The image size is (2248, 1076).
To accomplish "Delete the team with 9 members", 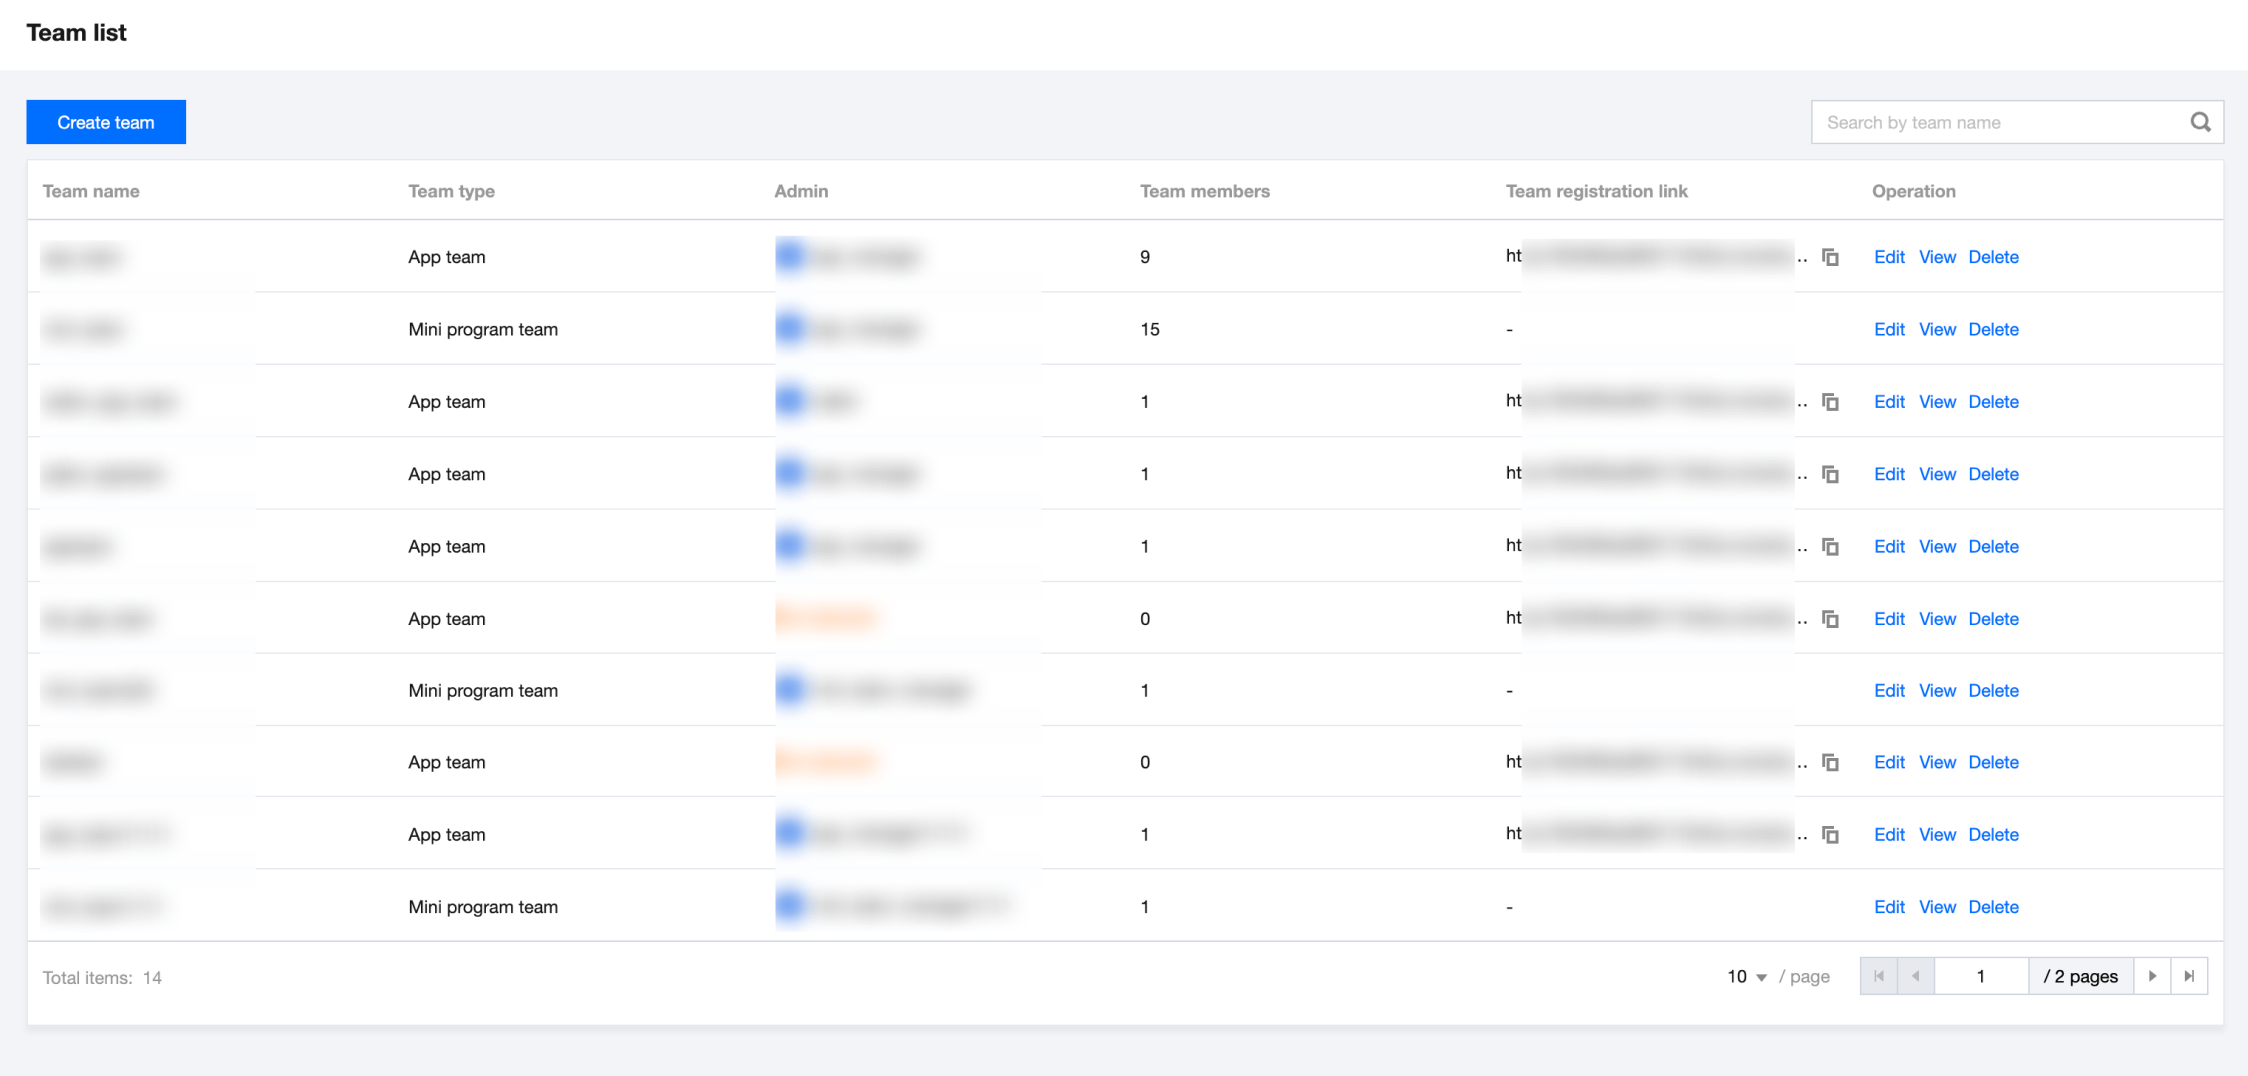I will point(1992,257).
